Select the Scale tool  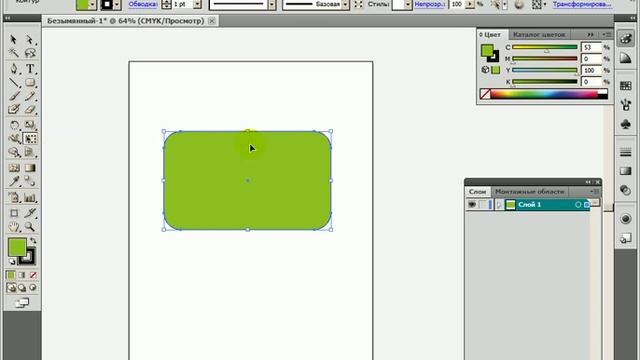(x=30, y=125)
